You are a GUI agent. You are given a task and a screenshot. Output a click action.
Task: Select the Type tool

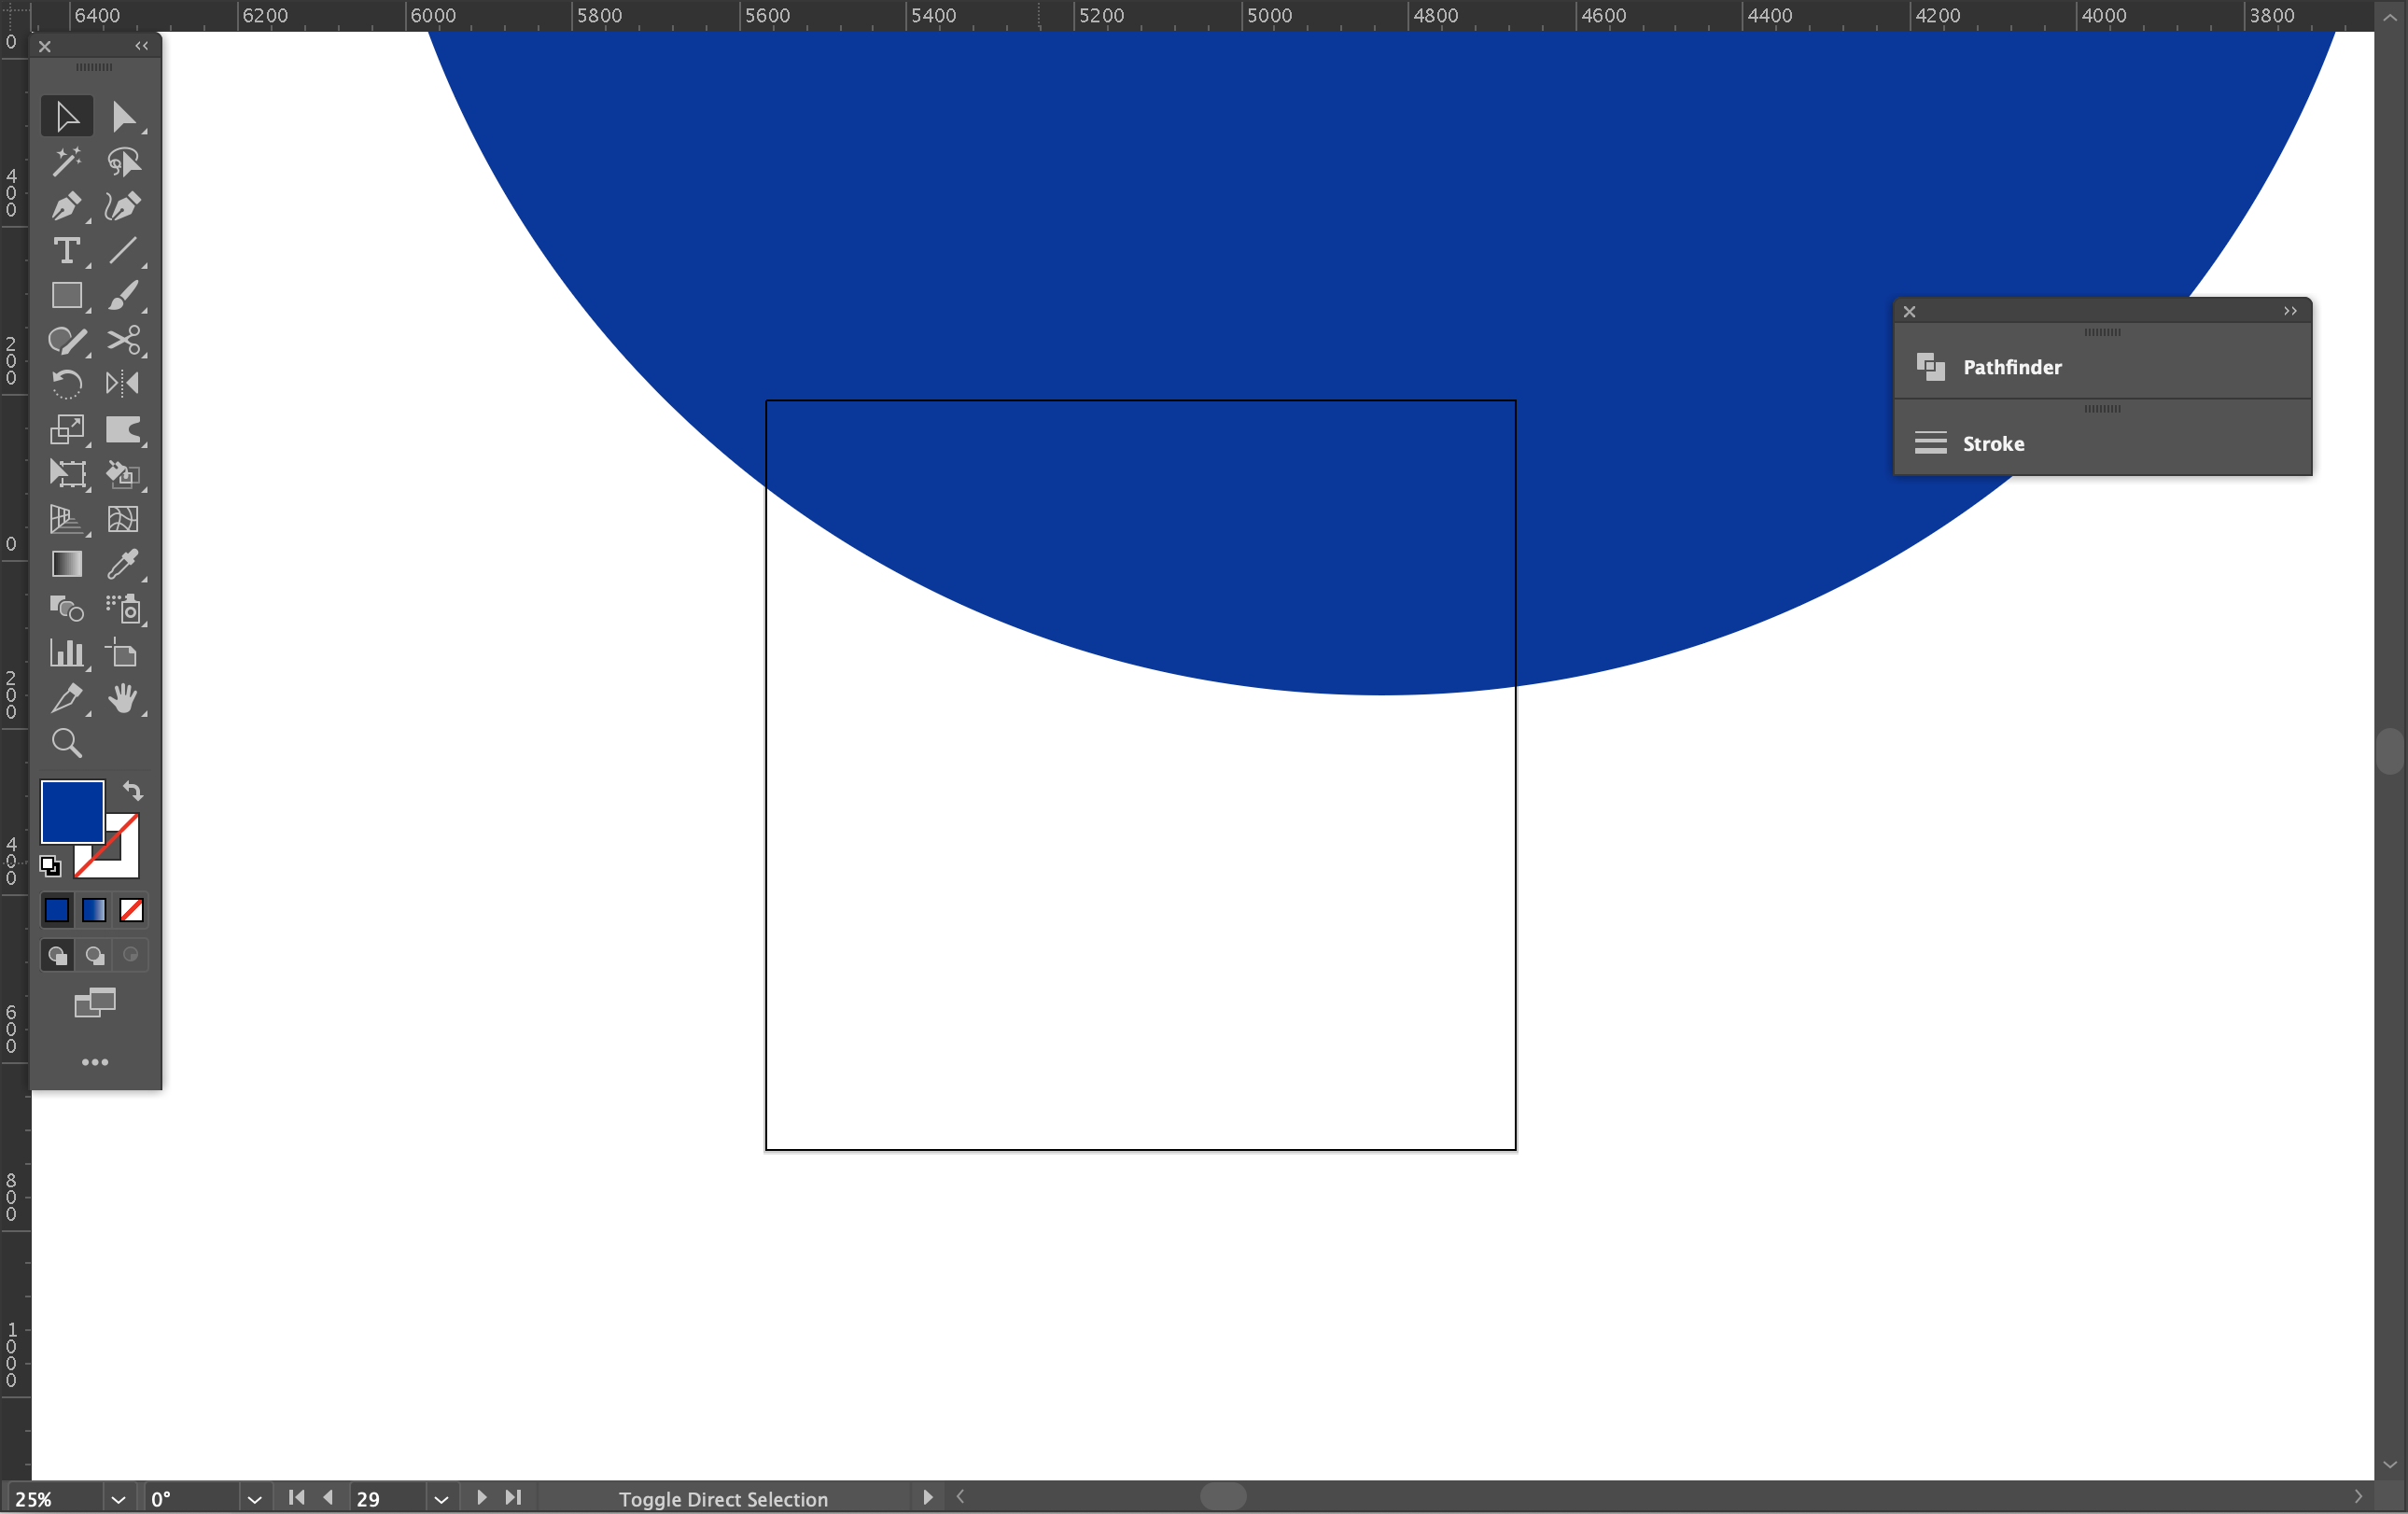66,251
